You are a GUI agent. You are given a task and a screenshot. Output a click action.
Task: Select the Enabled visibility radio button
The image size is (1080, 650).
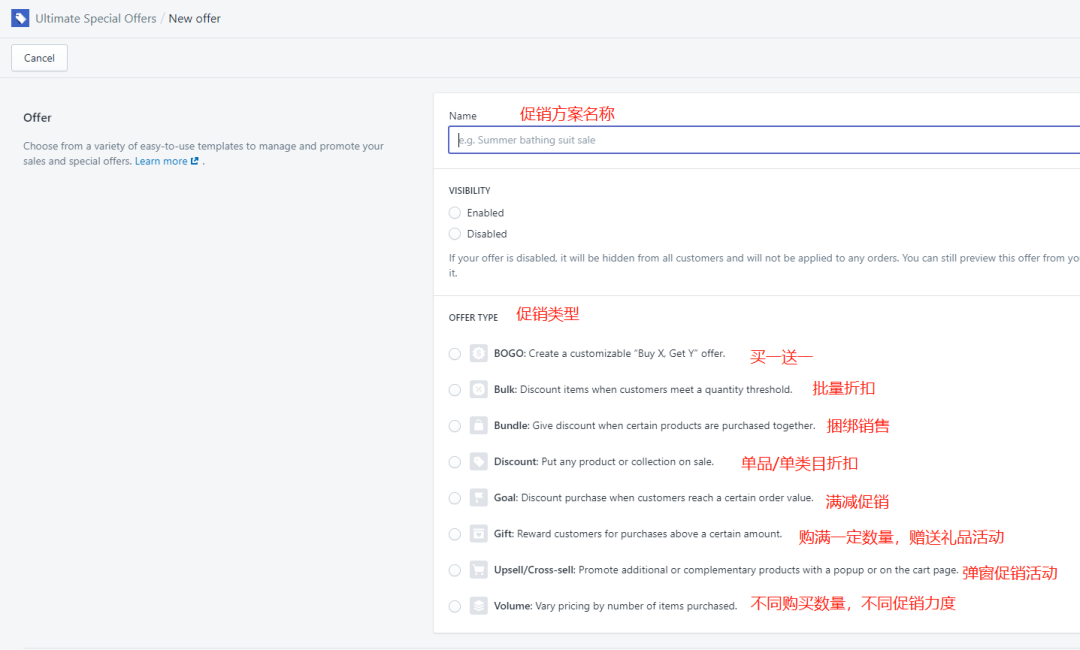pos(455,213)
